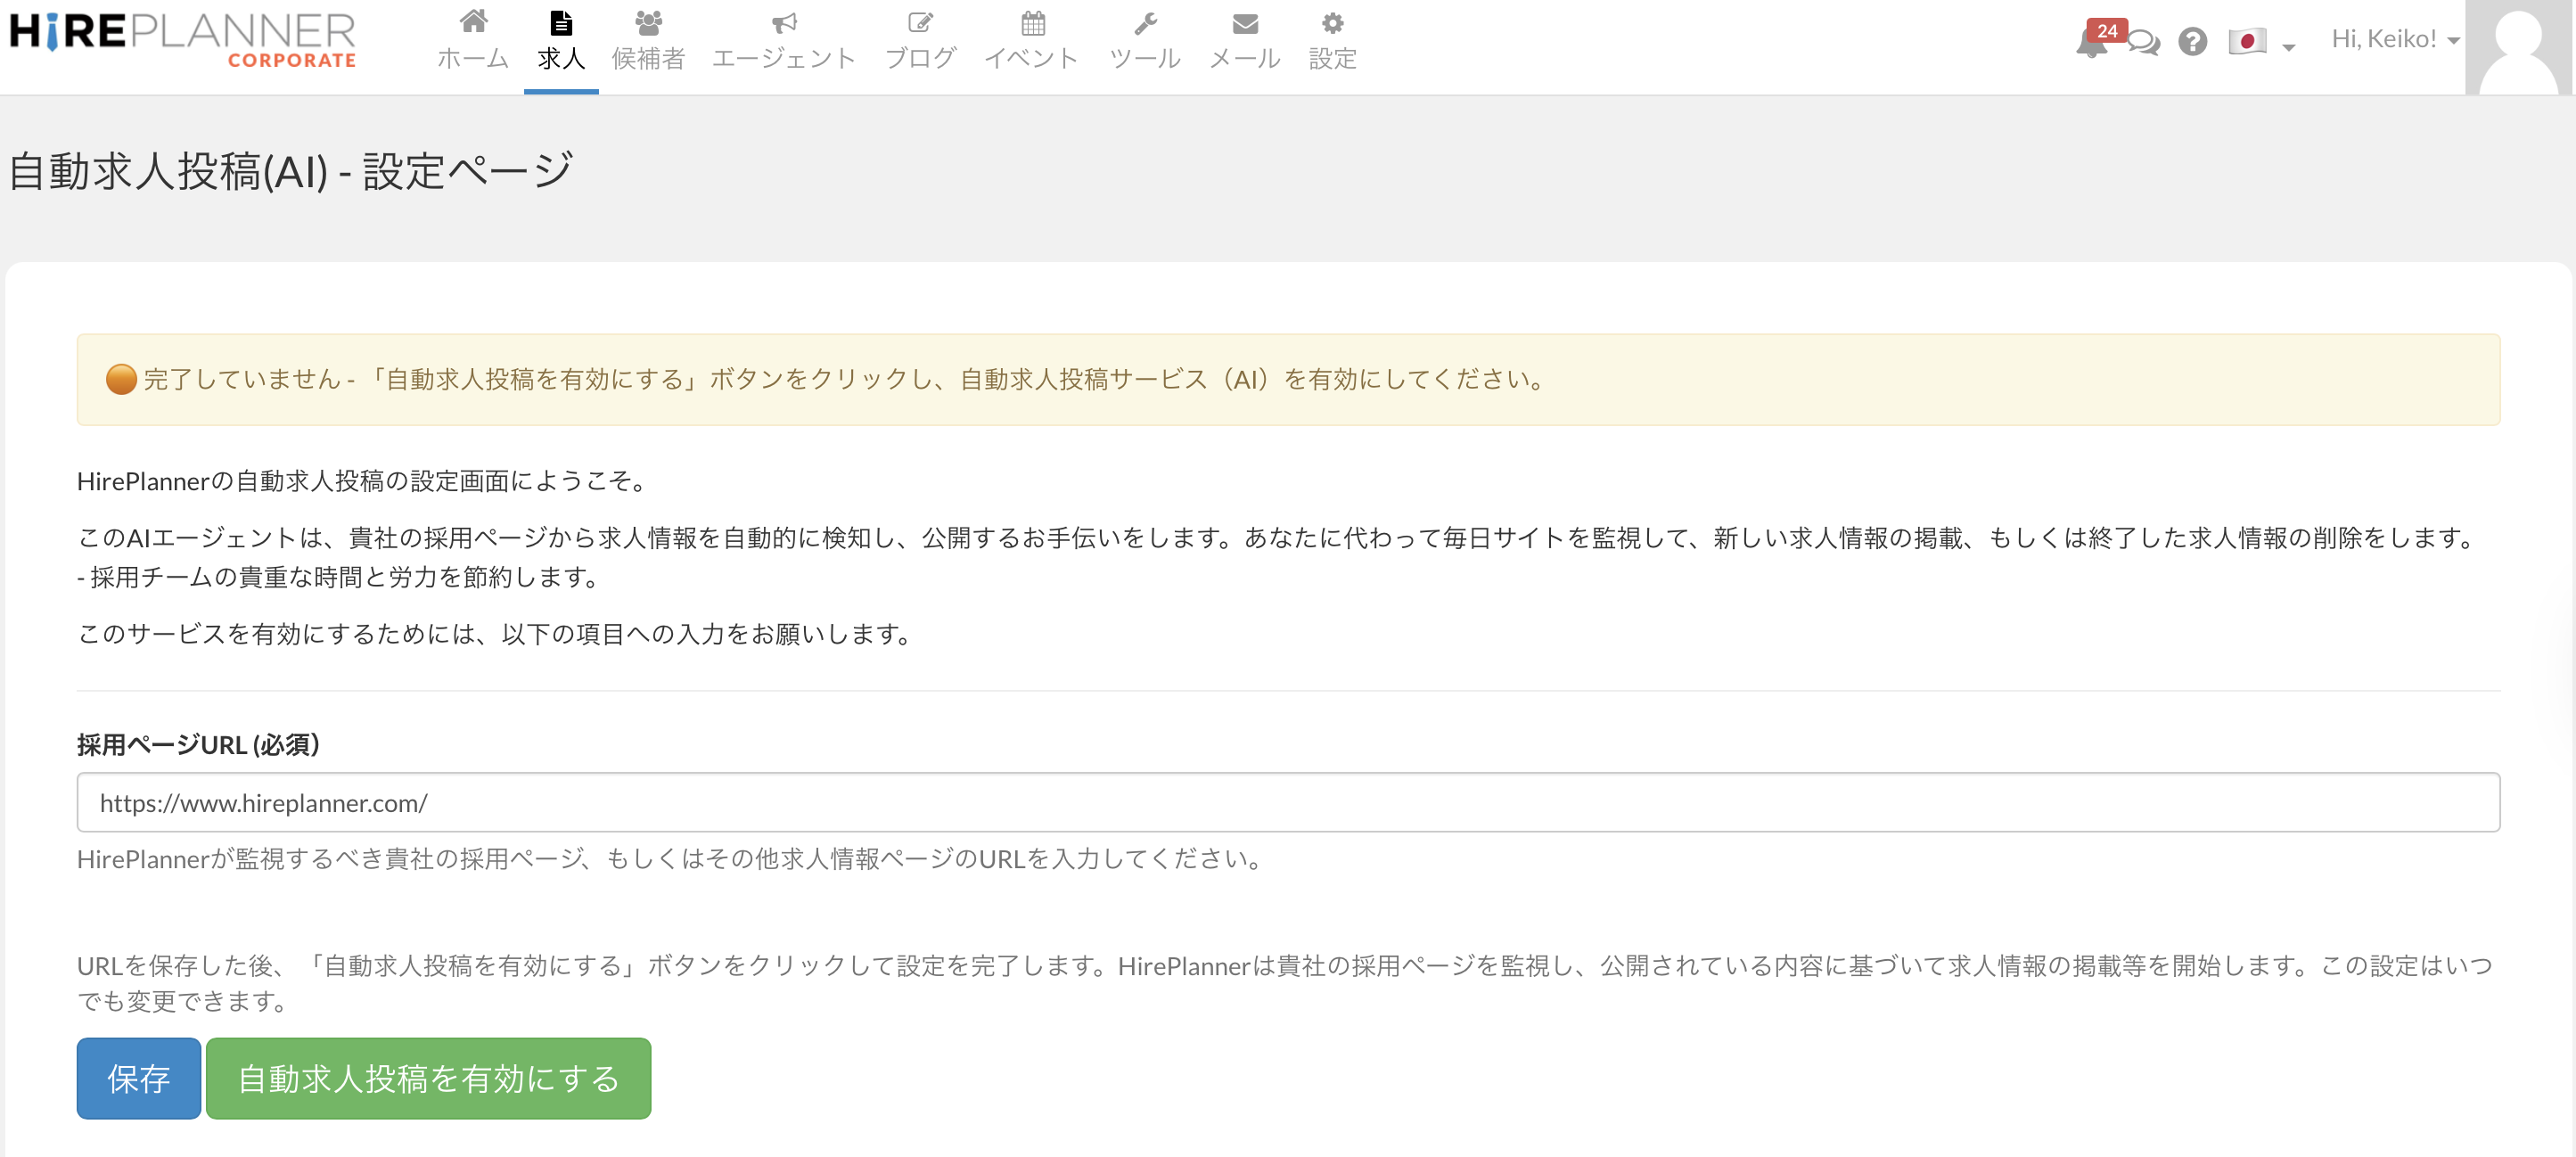This screenshot has width=2576, height=1157.
Task: Click the Agents (エージェント) megaphone icon
Action: click(x=784, y=23)
